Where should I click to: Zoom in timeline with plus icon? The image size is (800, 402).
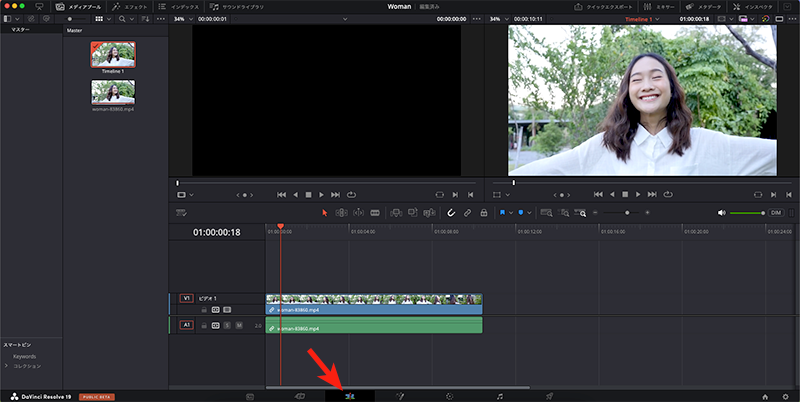(647, 213)
